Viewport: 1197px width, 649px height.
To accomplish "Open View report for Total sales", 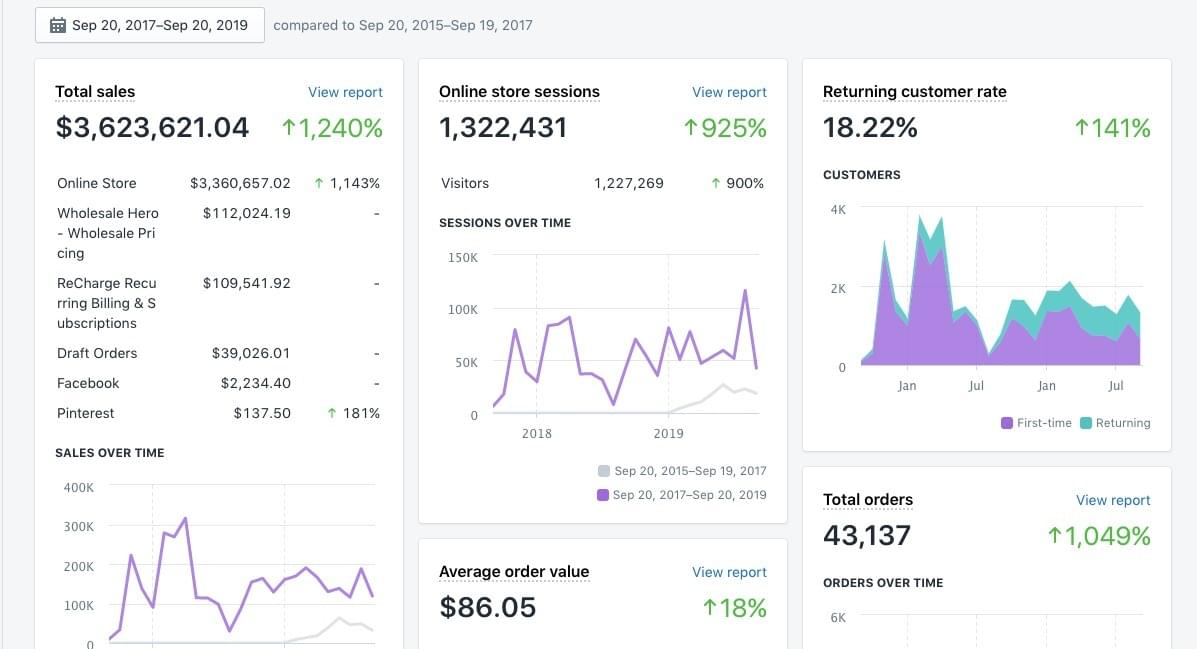I will 345,92.
